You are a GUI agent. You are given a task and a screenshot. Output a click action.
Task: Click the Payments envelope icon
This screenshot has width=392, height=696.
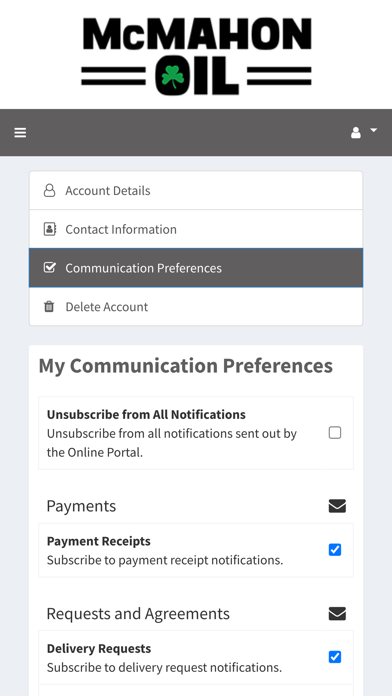[337, 506]
